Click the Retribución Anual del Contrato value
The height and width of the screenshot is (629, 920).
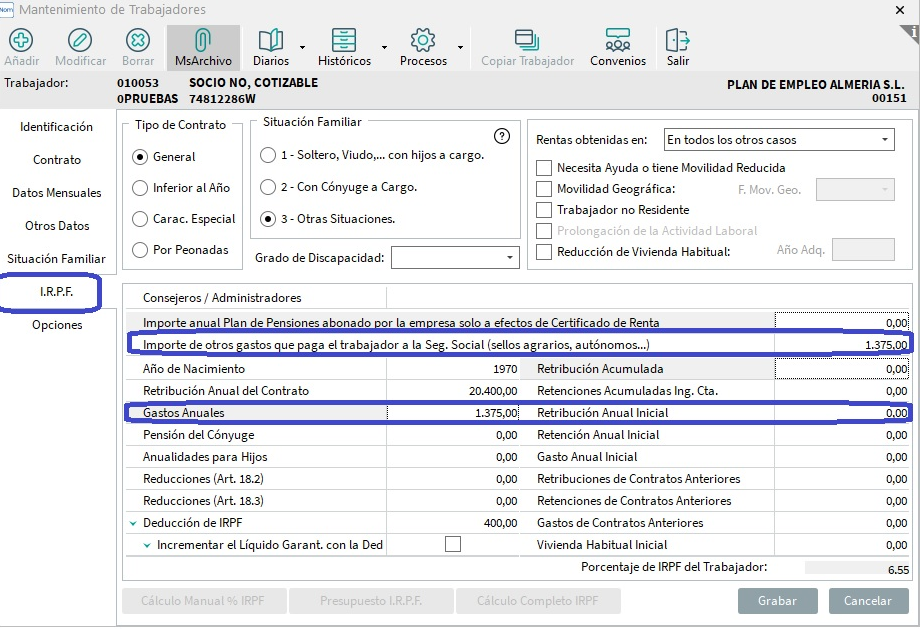click(x=453, y=391)
